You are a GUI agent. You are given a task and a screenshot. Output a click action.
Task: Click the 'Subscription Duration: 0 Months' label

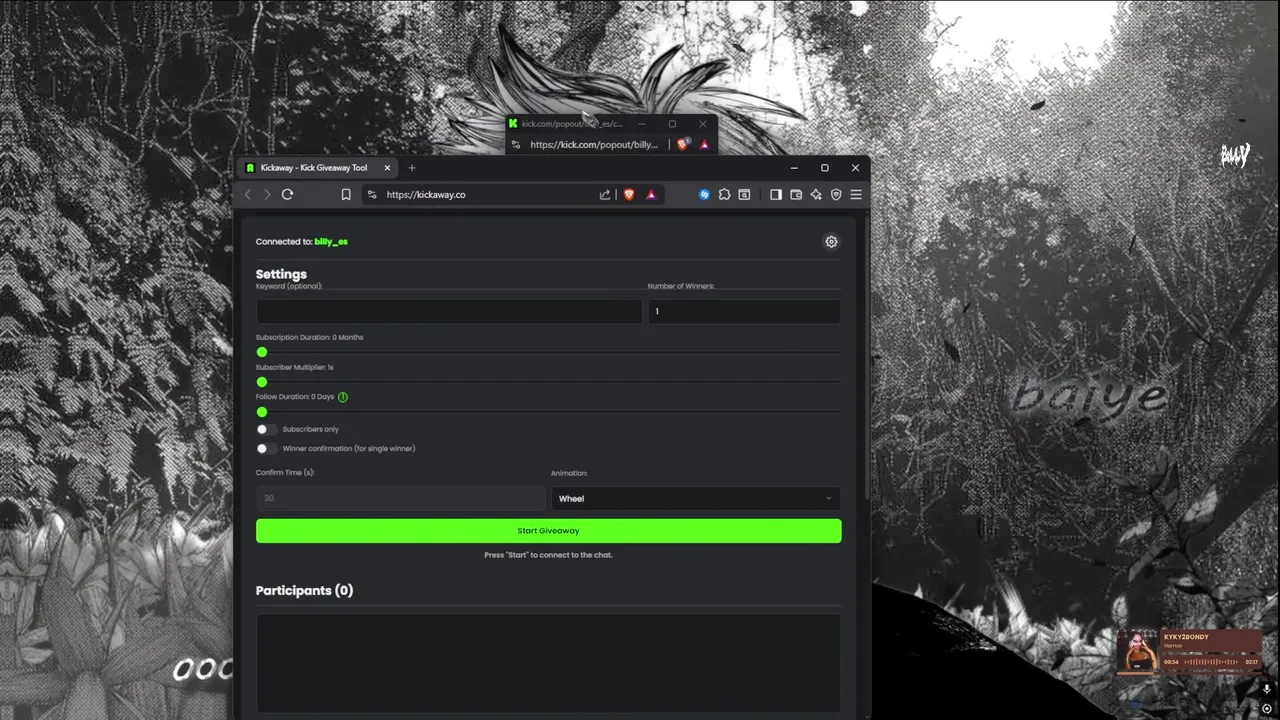pyautogui.click(x=310, y=337)
